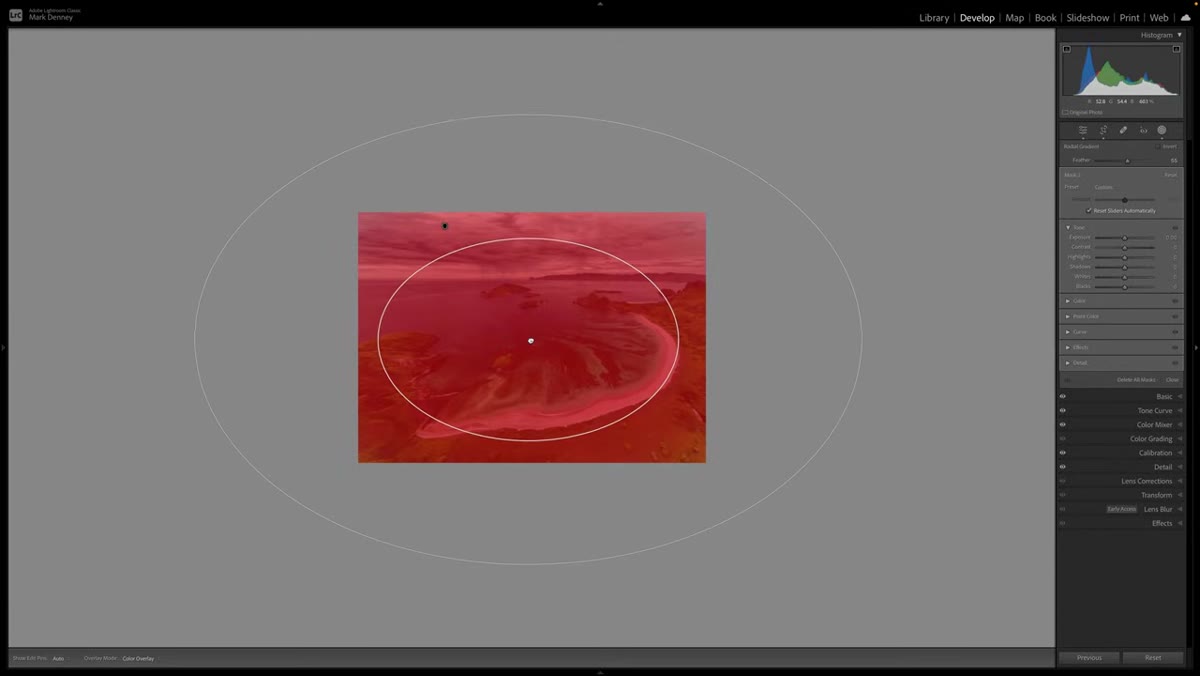Image resolution: width=1200 pixels, height=676 pixels.
Task: Toggle visibility of mask Color section
Action: click(1175, 301)
